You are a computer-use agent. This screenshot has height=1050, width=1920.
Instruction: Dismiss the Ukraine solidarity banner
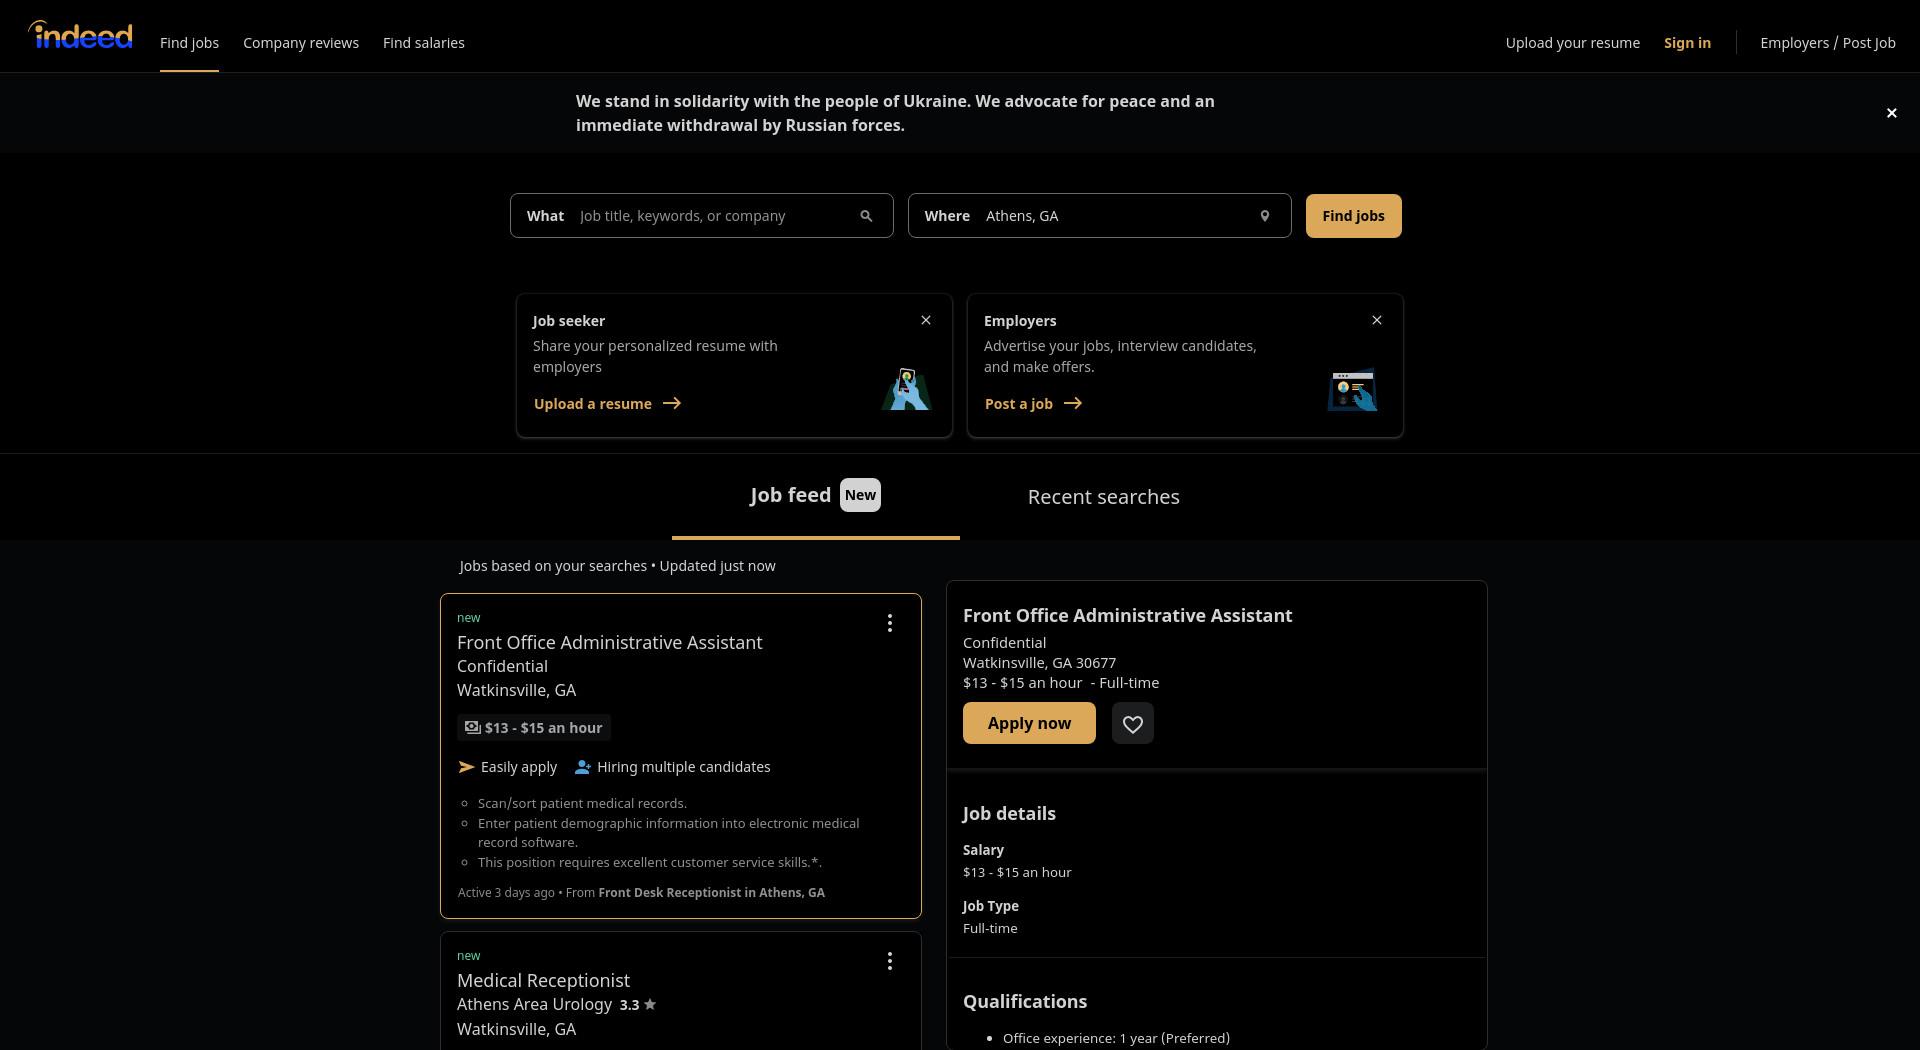(x=1891, y=113)
